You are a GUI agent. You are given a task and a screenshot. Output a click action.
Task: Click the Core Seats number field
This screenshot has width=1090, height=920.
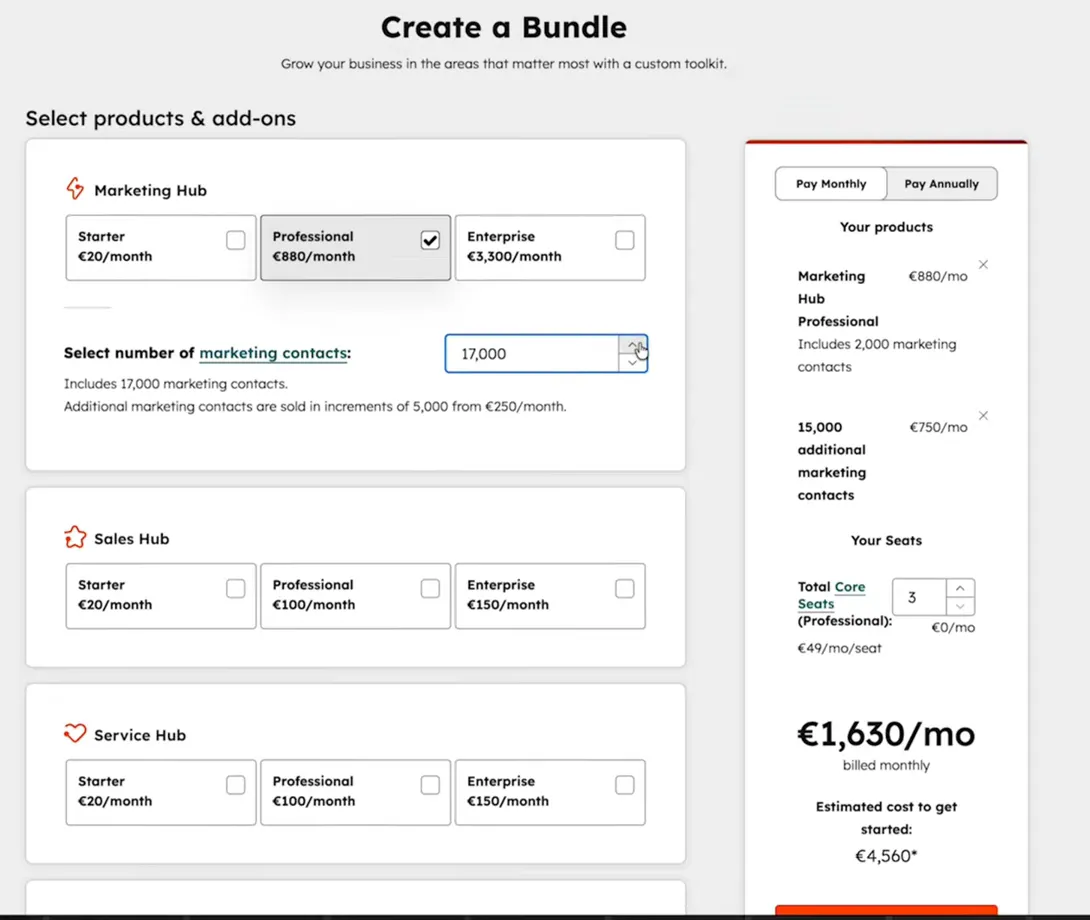919,597
